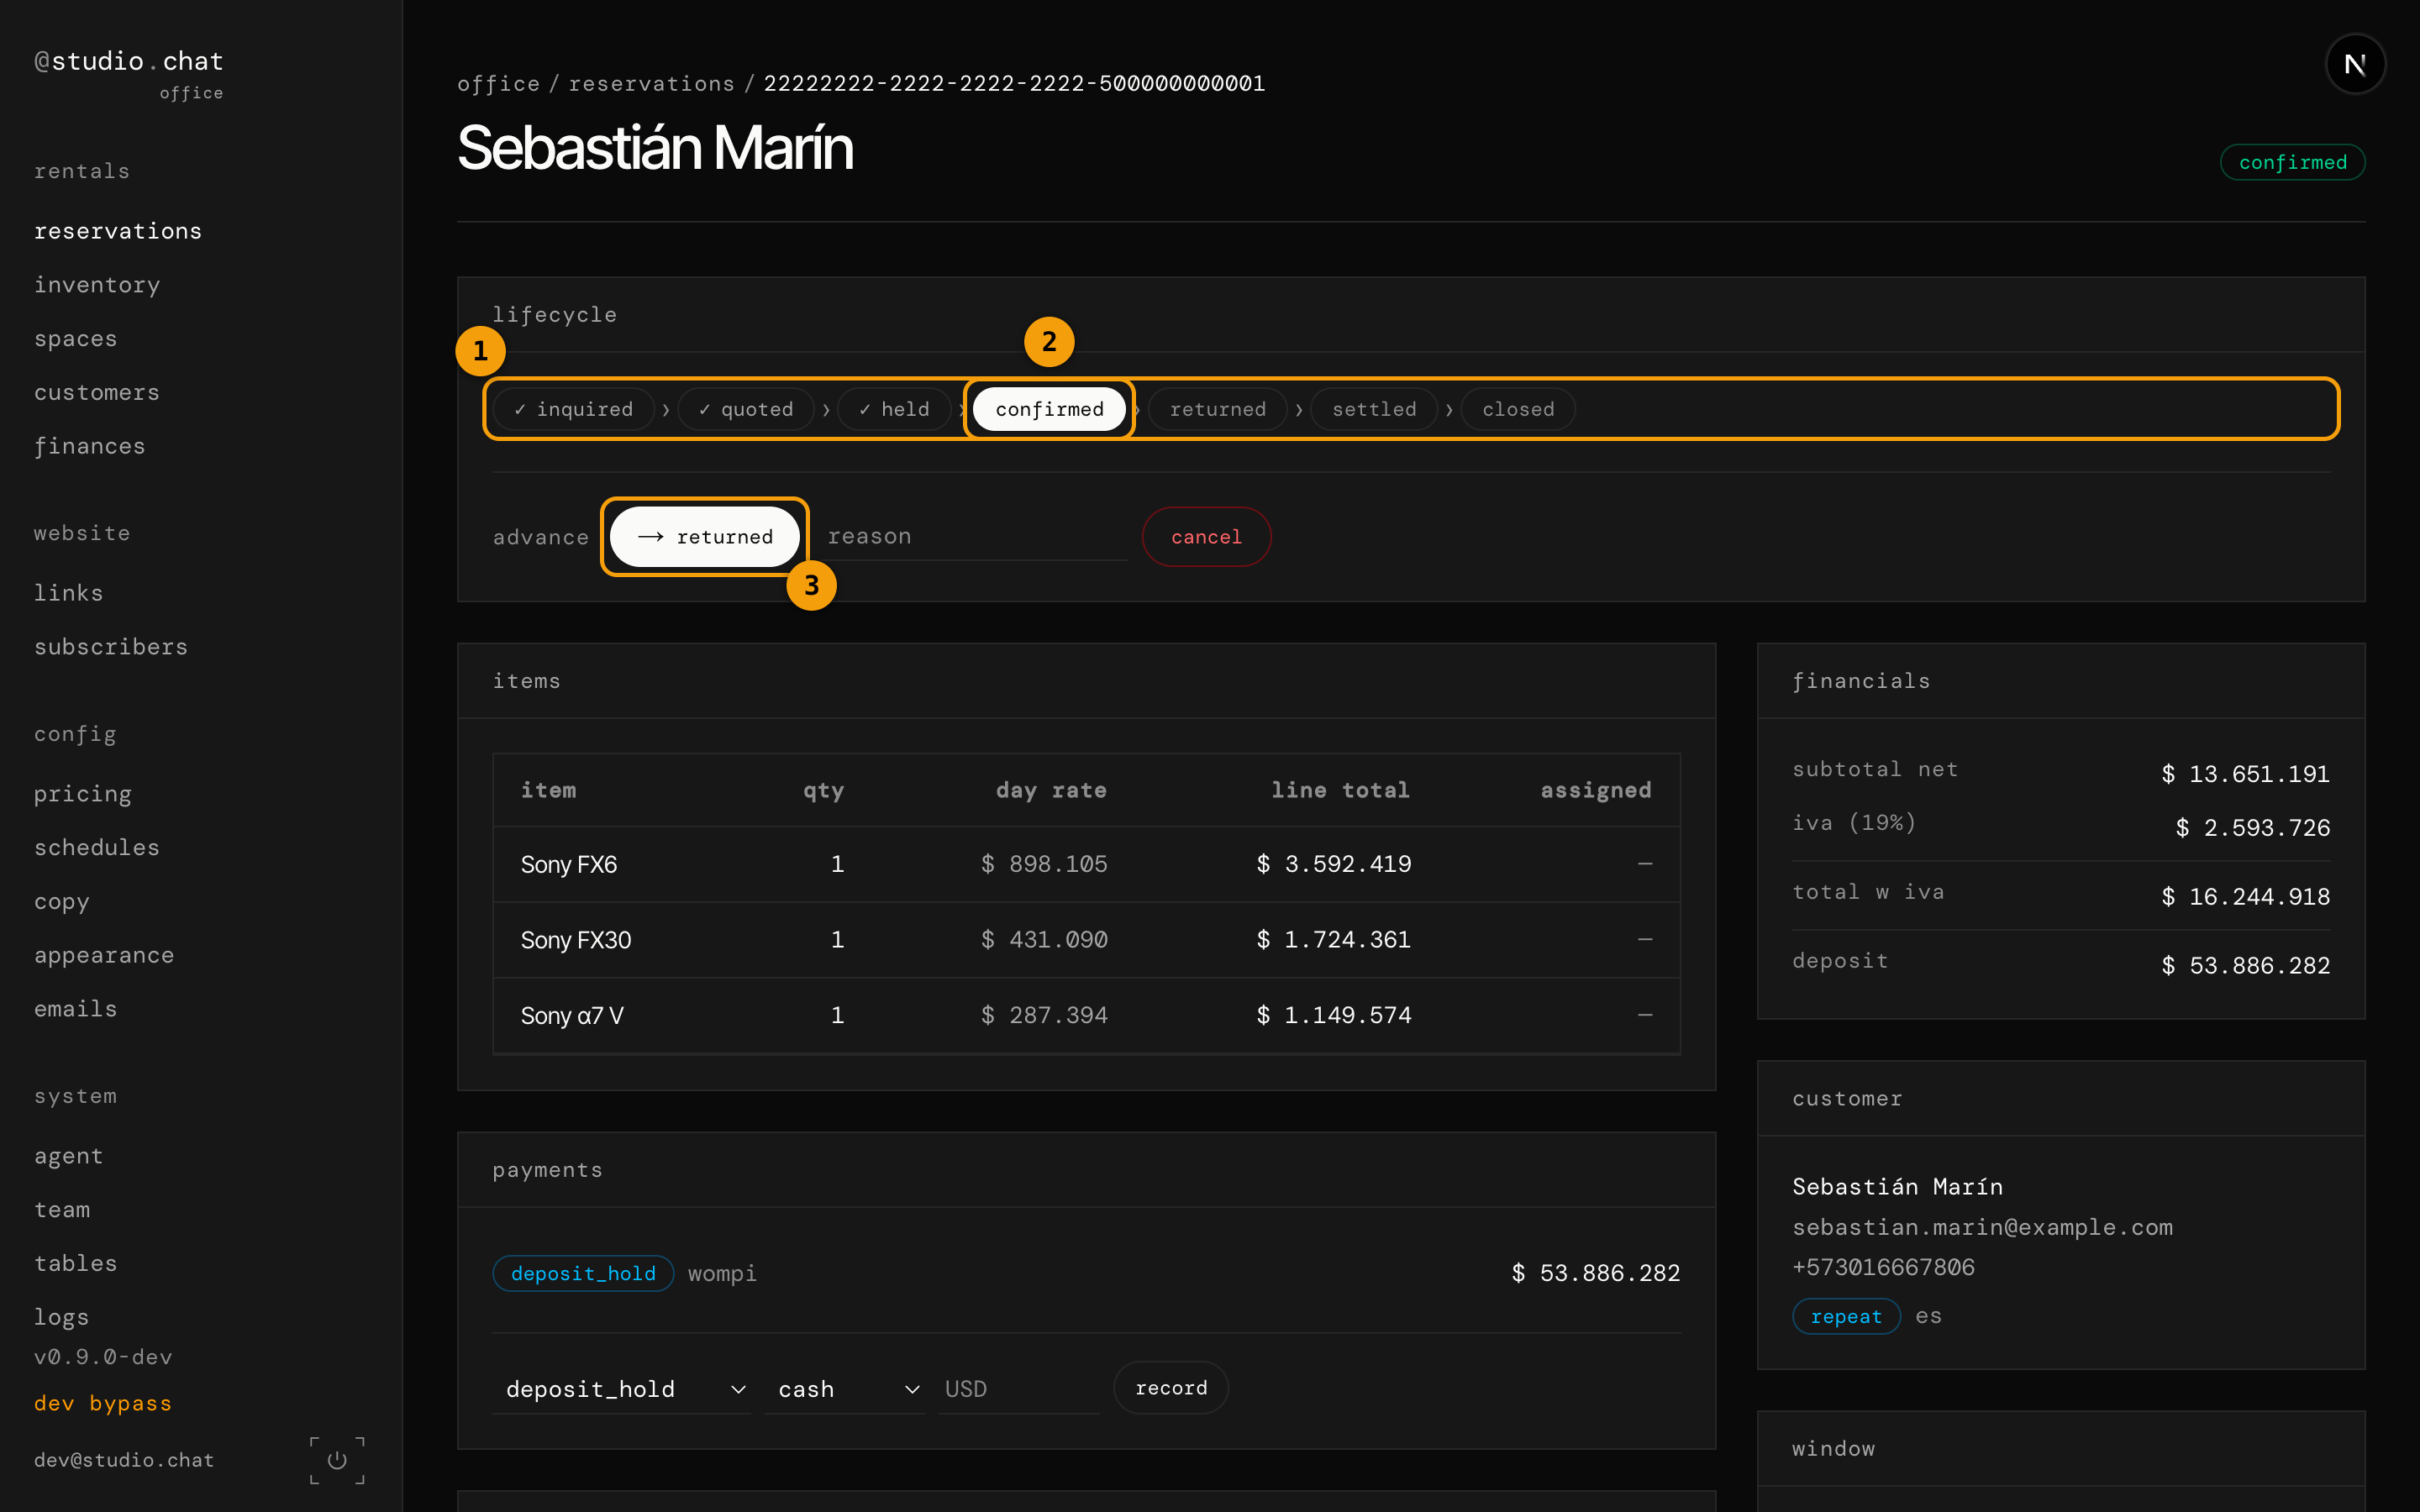Click the sebastian.marin@example.com email
Viewport: 2420px width, 1512px height.
pyautogui.click(x=1982, y=1227)
